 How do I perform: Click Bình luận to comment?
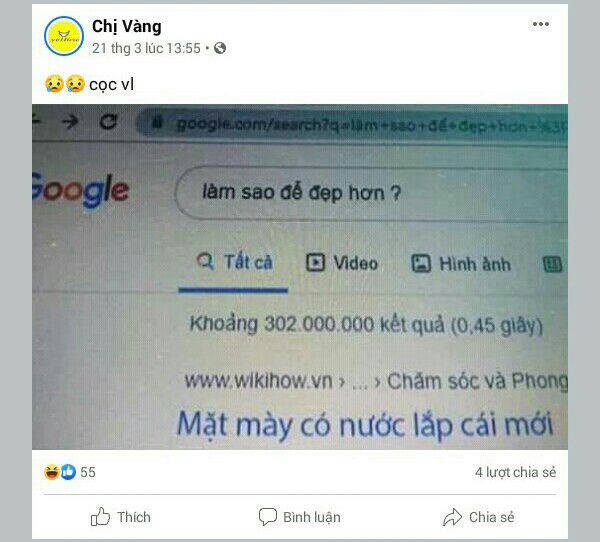pos(300,517)
